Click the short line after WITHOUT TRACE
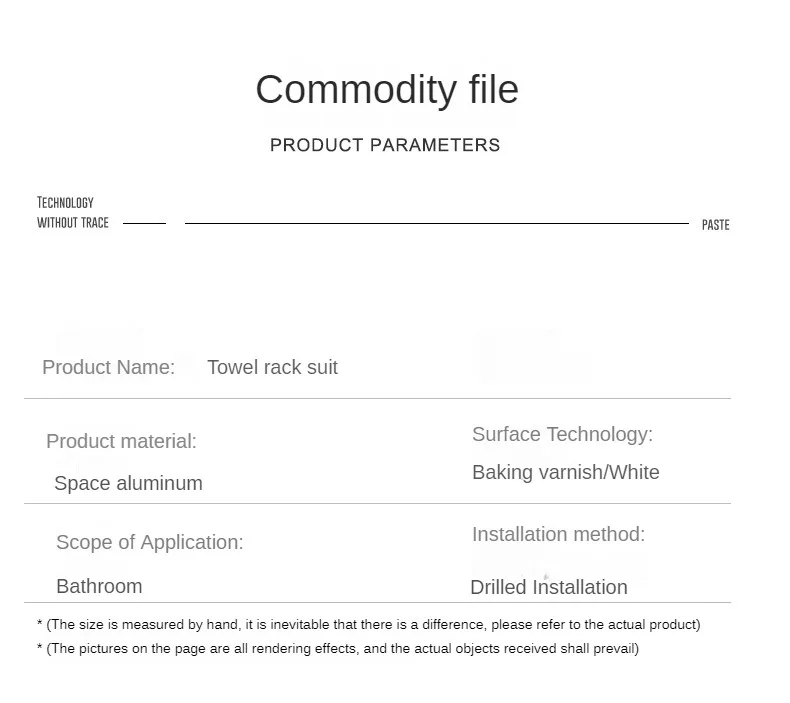This screenshot has height=703, width=790. click(145, 223)
